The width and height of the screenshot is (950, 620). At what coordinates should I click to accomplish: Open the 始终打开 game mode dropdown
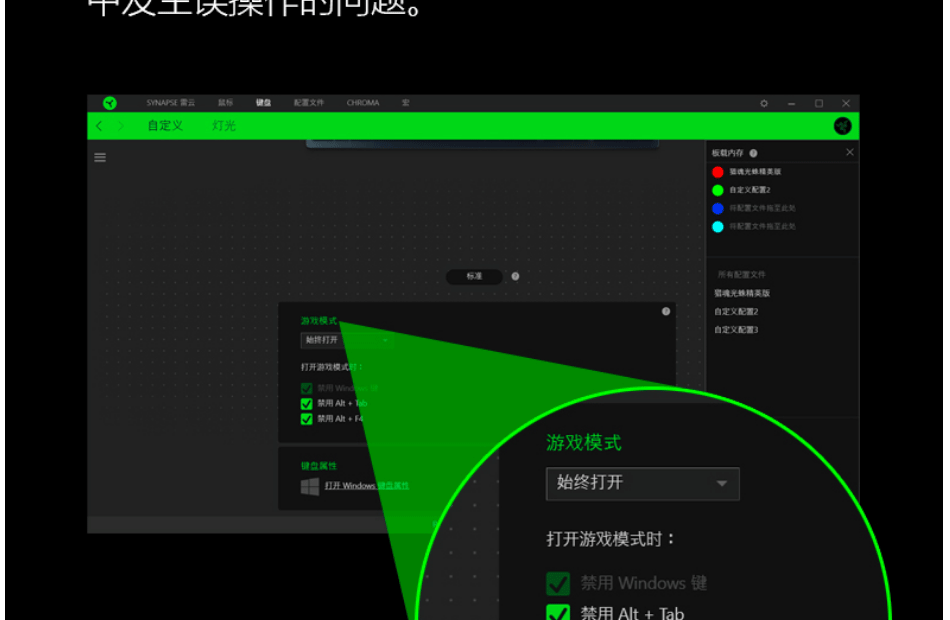tap(345, 340)
